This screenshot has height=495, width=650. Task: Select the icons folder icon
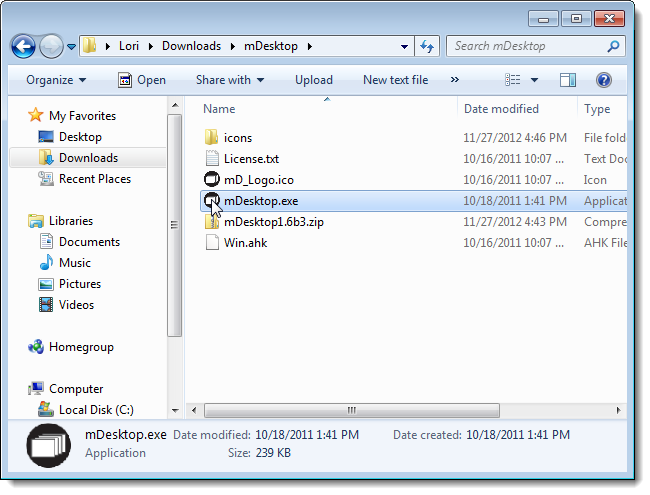212,137
